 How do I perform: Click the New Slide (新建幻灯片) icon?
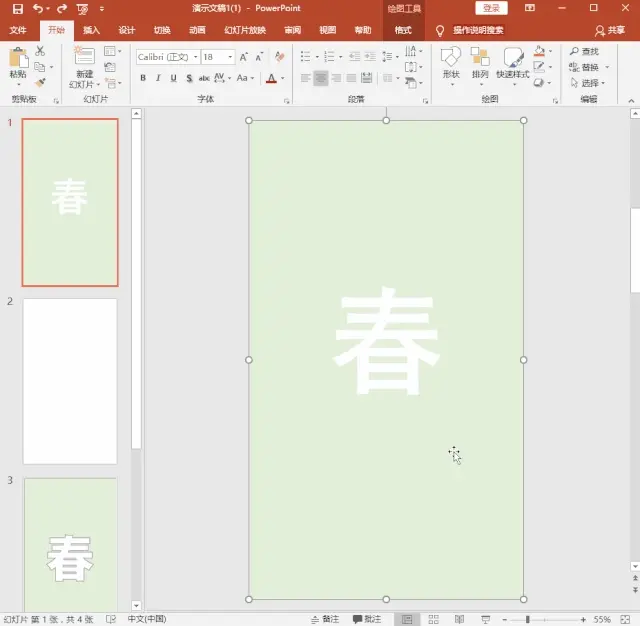pyautogui.click(x=84, y=57)
